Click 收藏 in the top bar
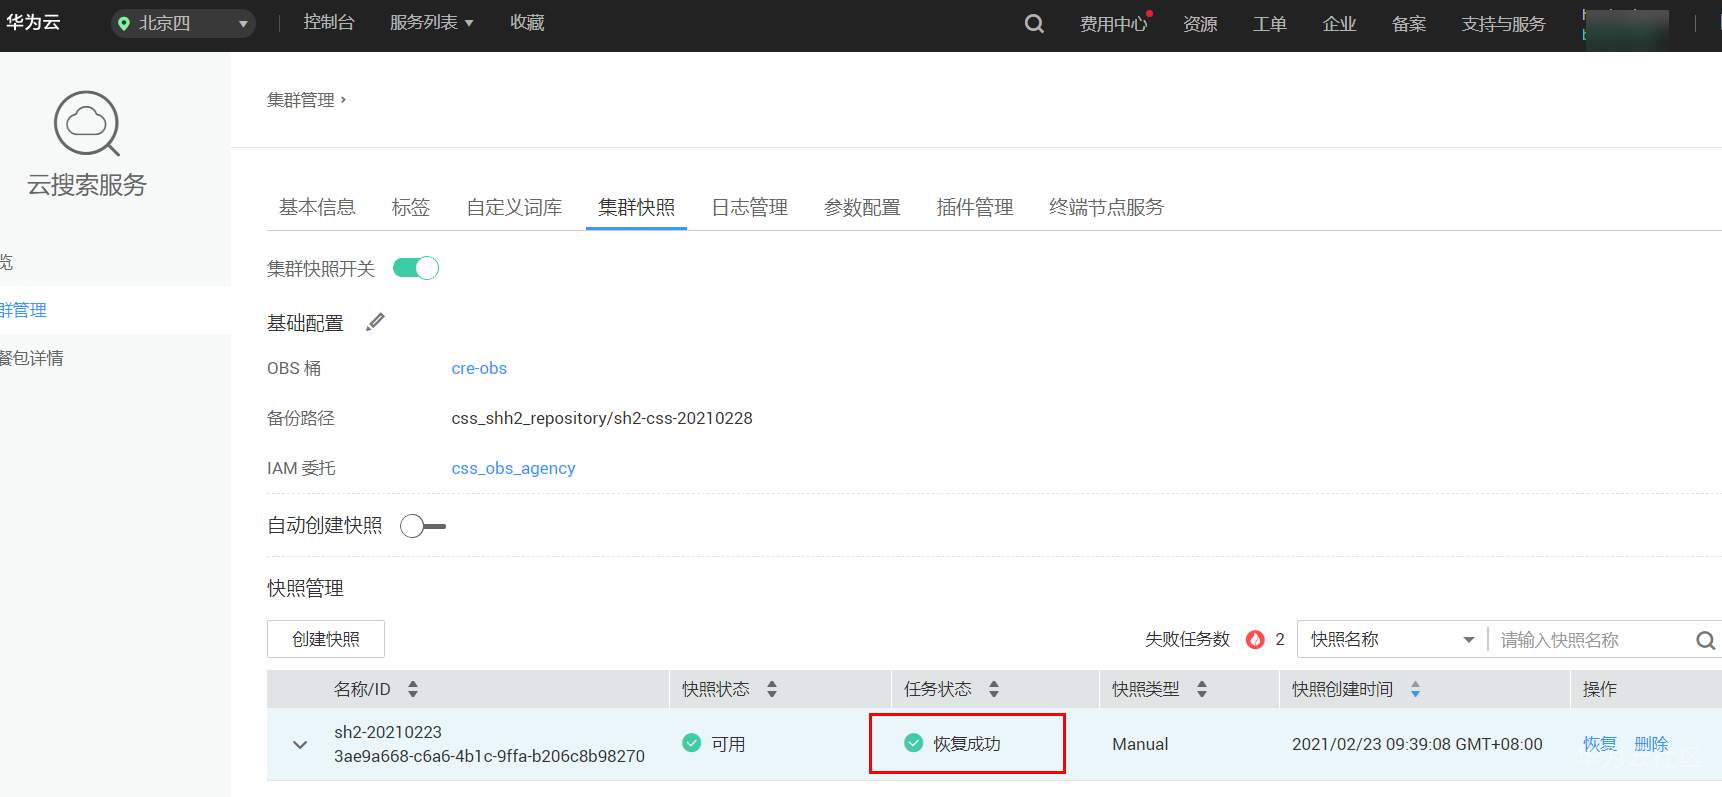 click(x=527, y=23)
